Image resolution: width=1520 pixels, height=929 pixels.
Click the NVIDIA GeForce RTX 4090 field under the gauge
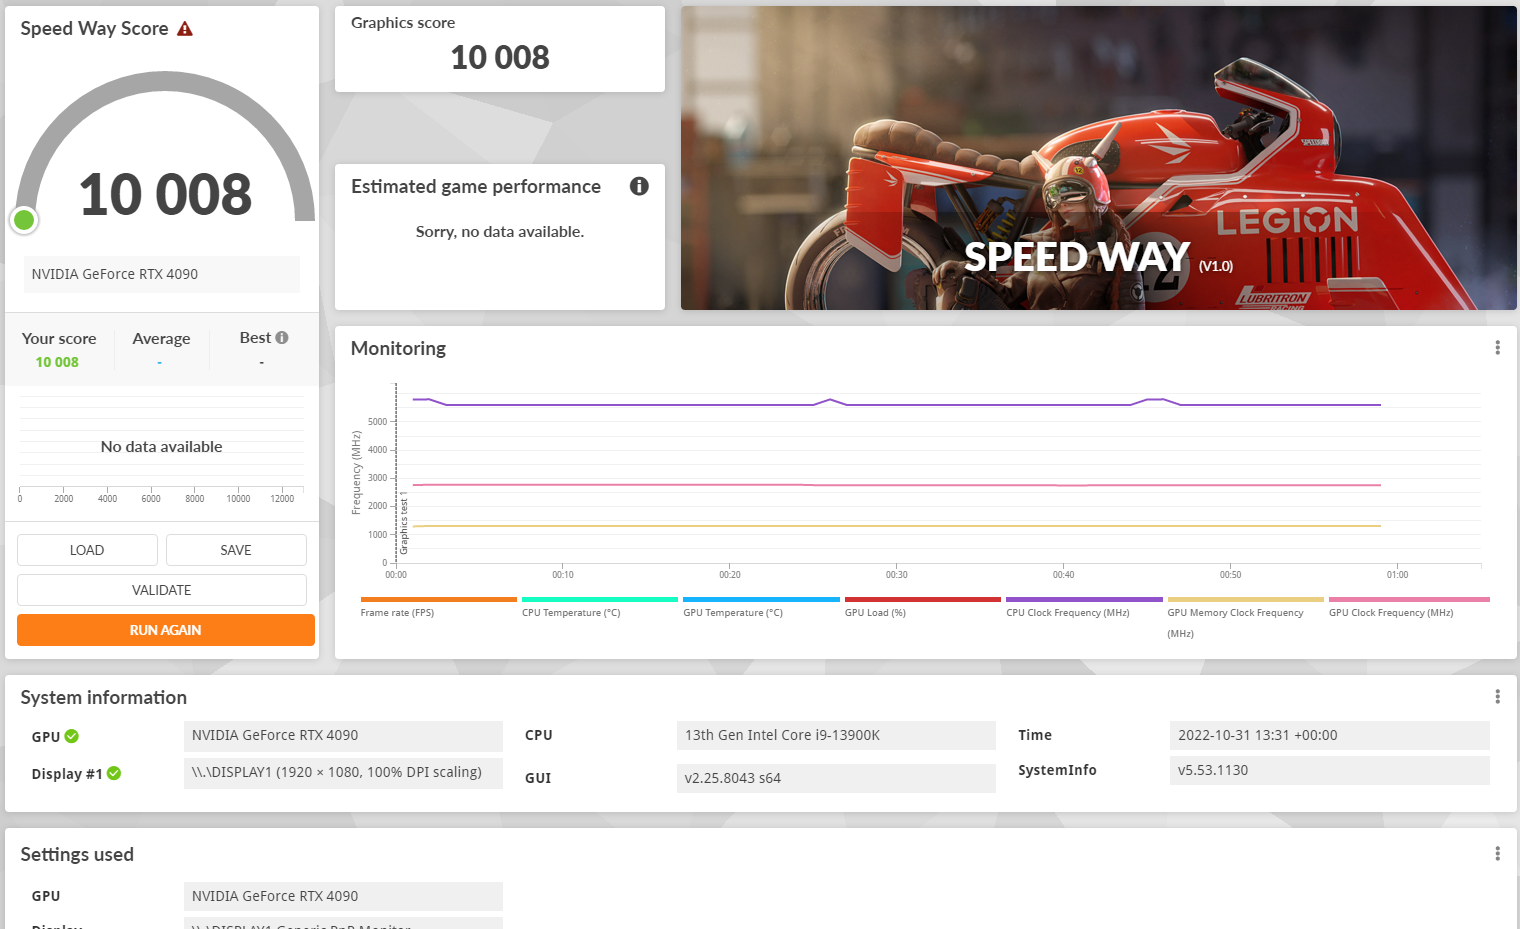tap(162, 274)
